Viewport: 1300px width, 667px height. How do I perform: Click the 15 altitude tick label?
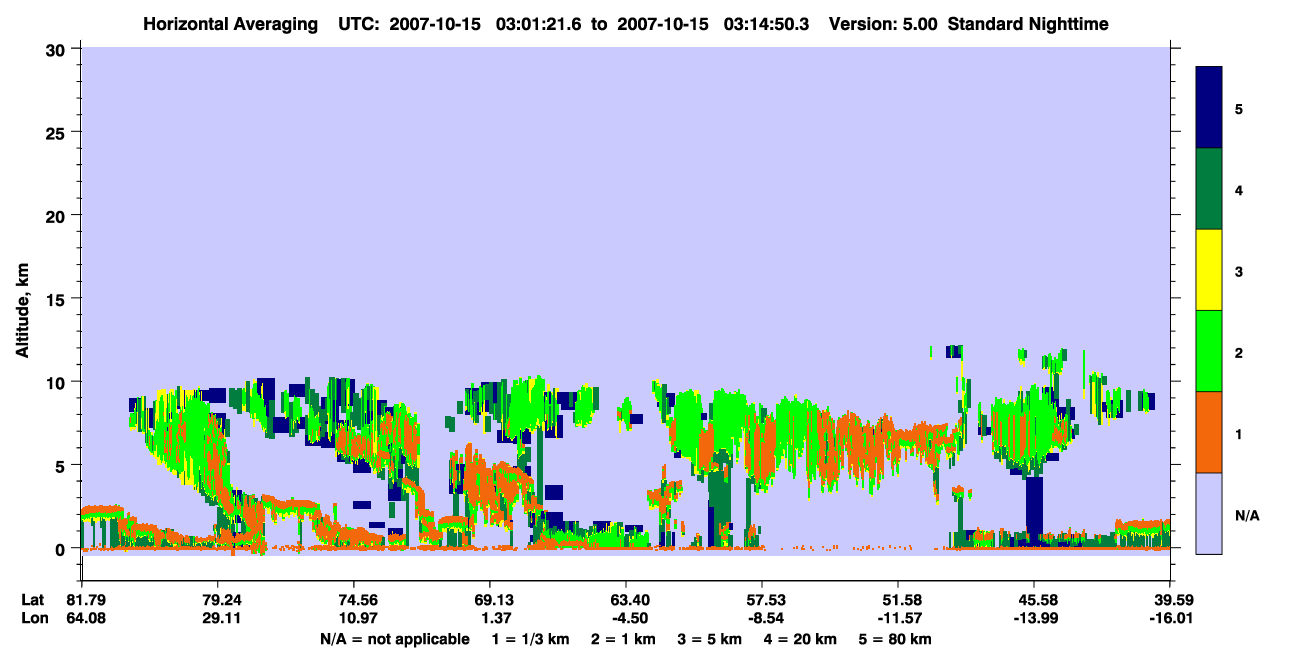pyautogui.click(x=57, y=299)
